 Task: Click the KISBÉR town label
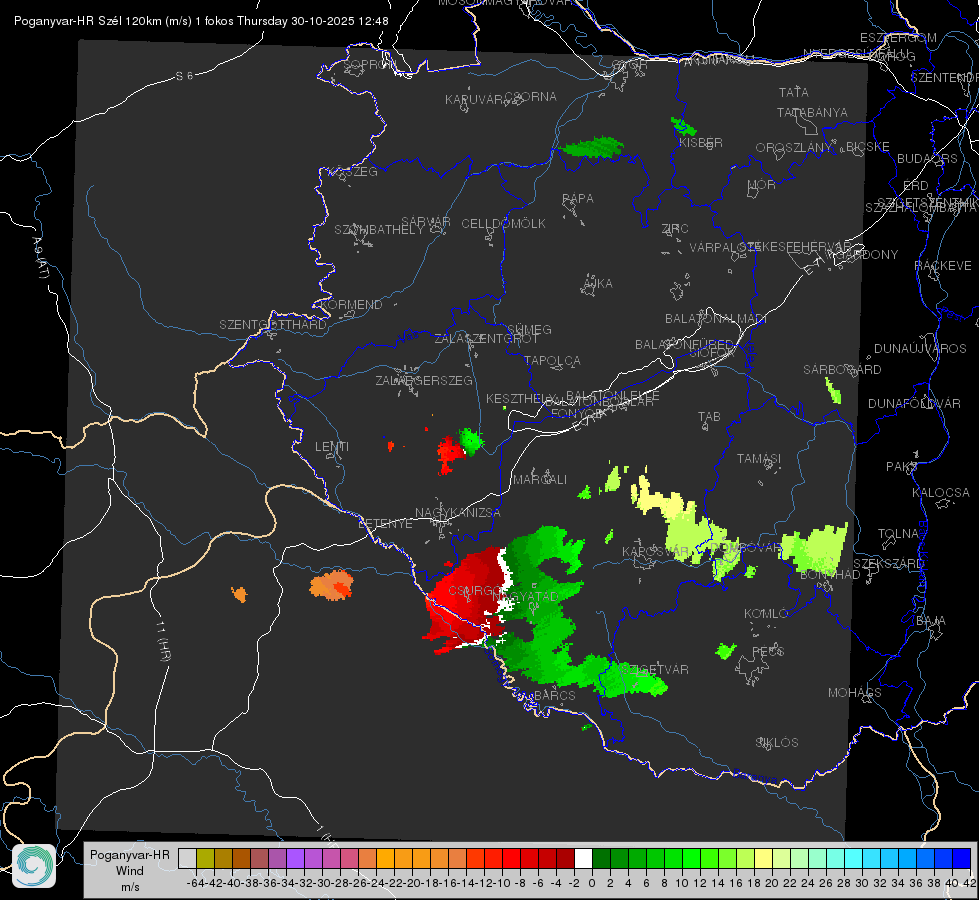tap(701, 142)
